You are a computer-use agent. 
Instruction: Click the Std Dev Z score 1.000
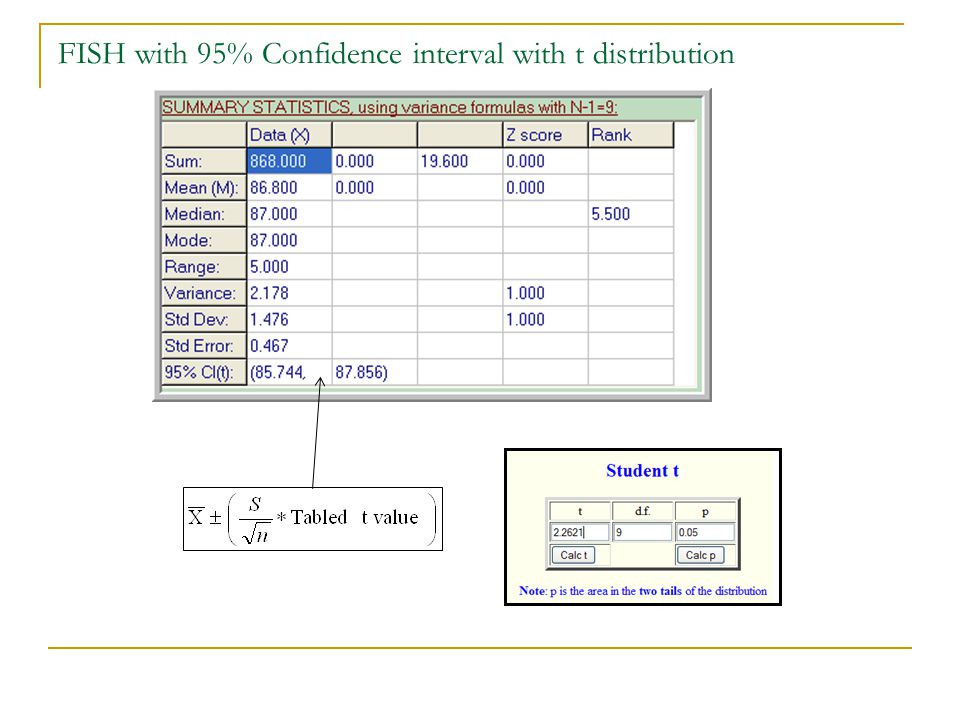(x=545, y=319)
